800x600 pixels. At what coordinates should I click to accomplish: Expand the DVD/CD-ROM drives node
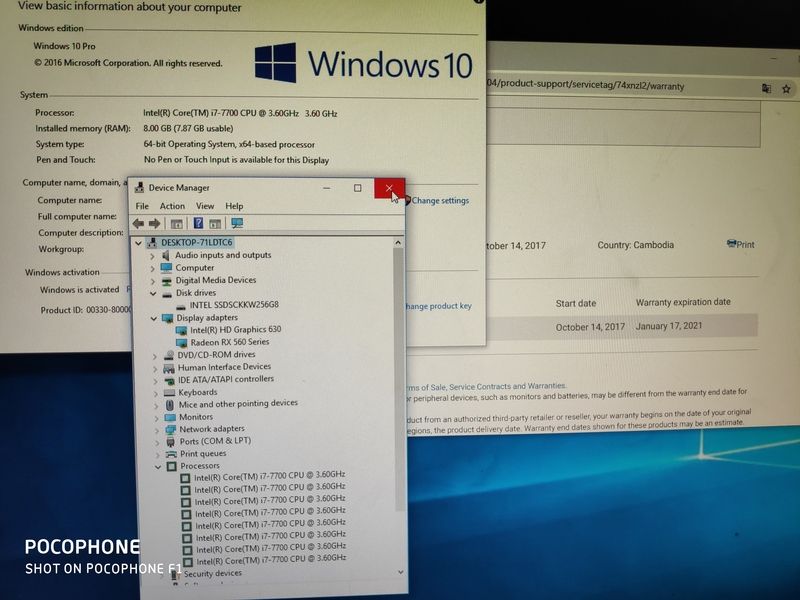tap(155, 356)
